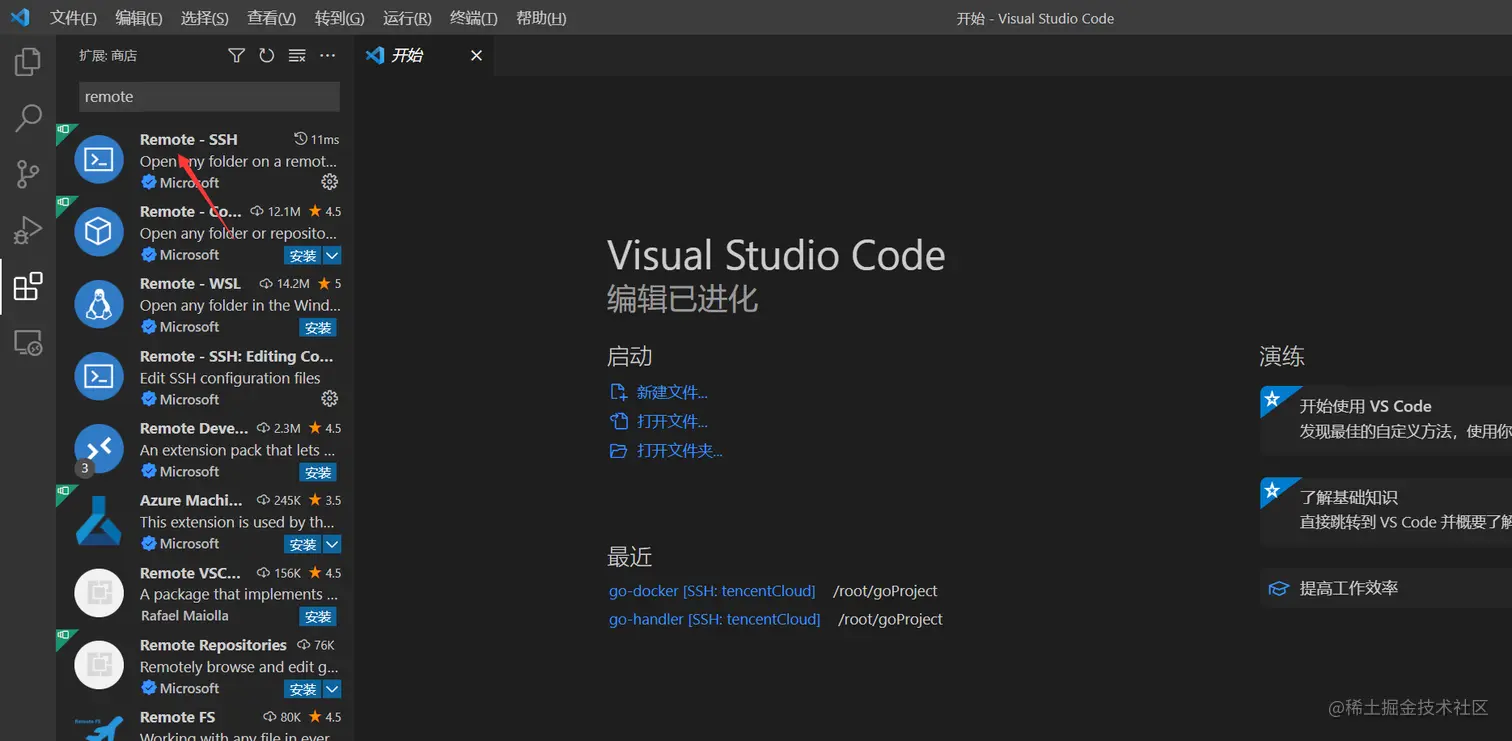Click the Azure Machine Learning extension icon

coord(99,521)
